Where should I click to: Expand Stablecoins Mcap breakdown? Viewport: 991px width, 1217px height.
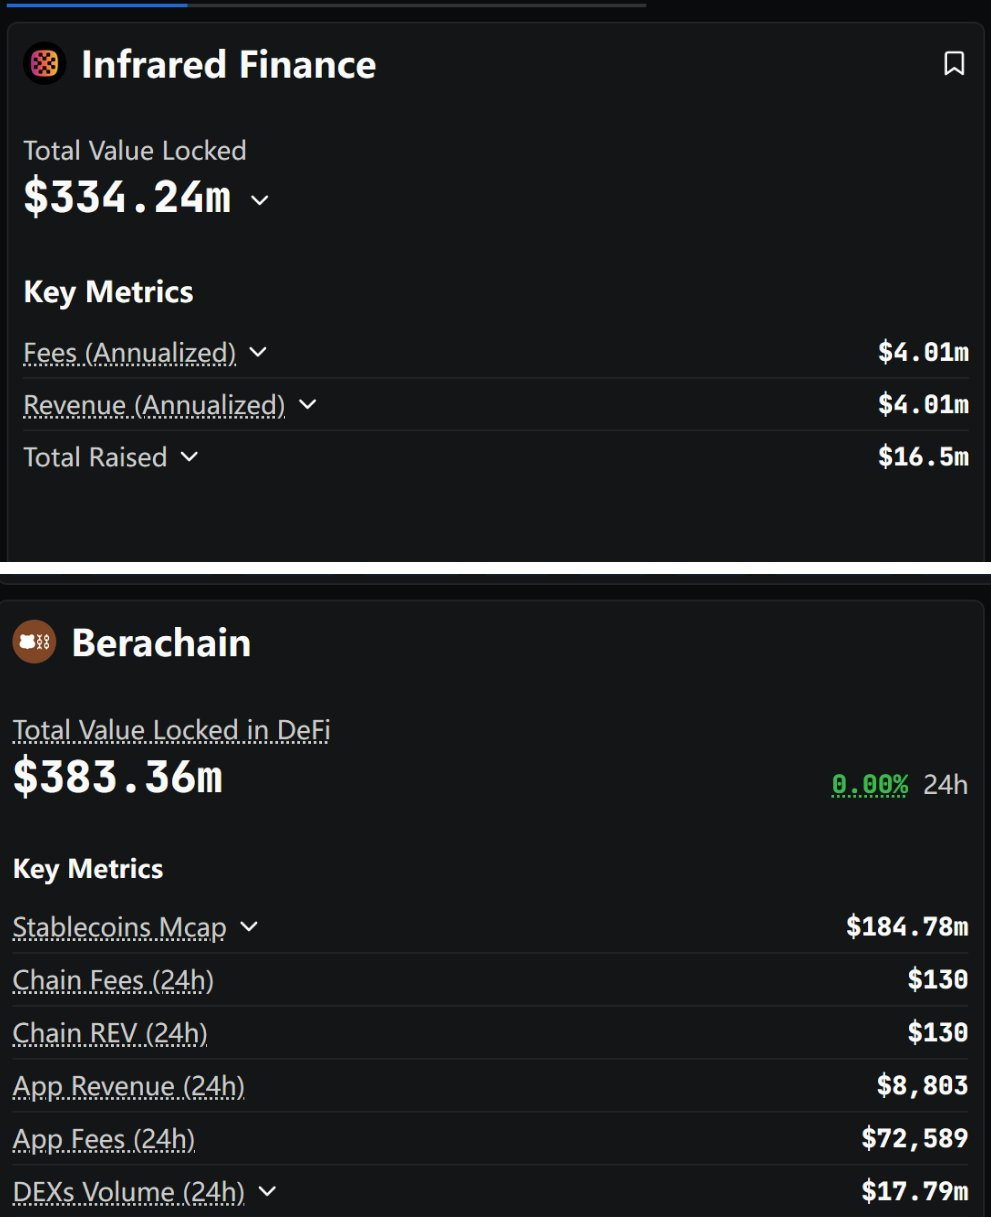tap(249, 927)
